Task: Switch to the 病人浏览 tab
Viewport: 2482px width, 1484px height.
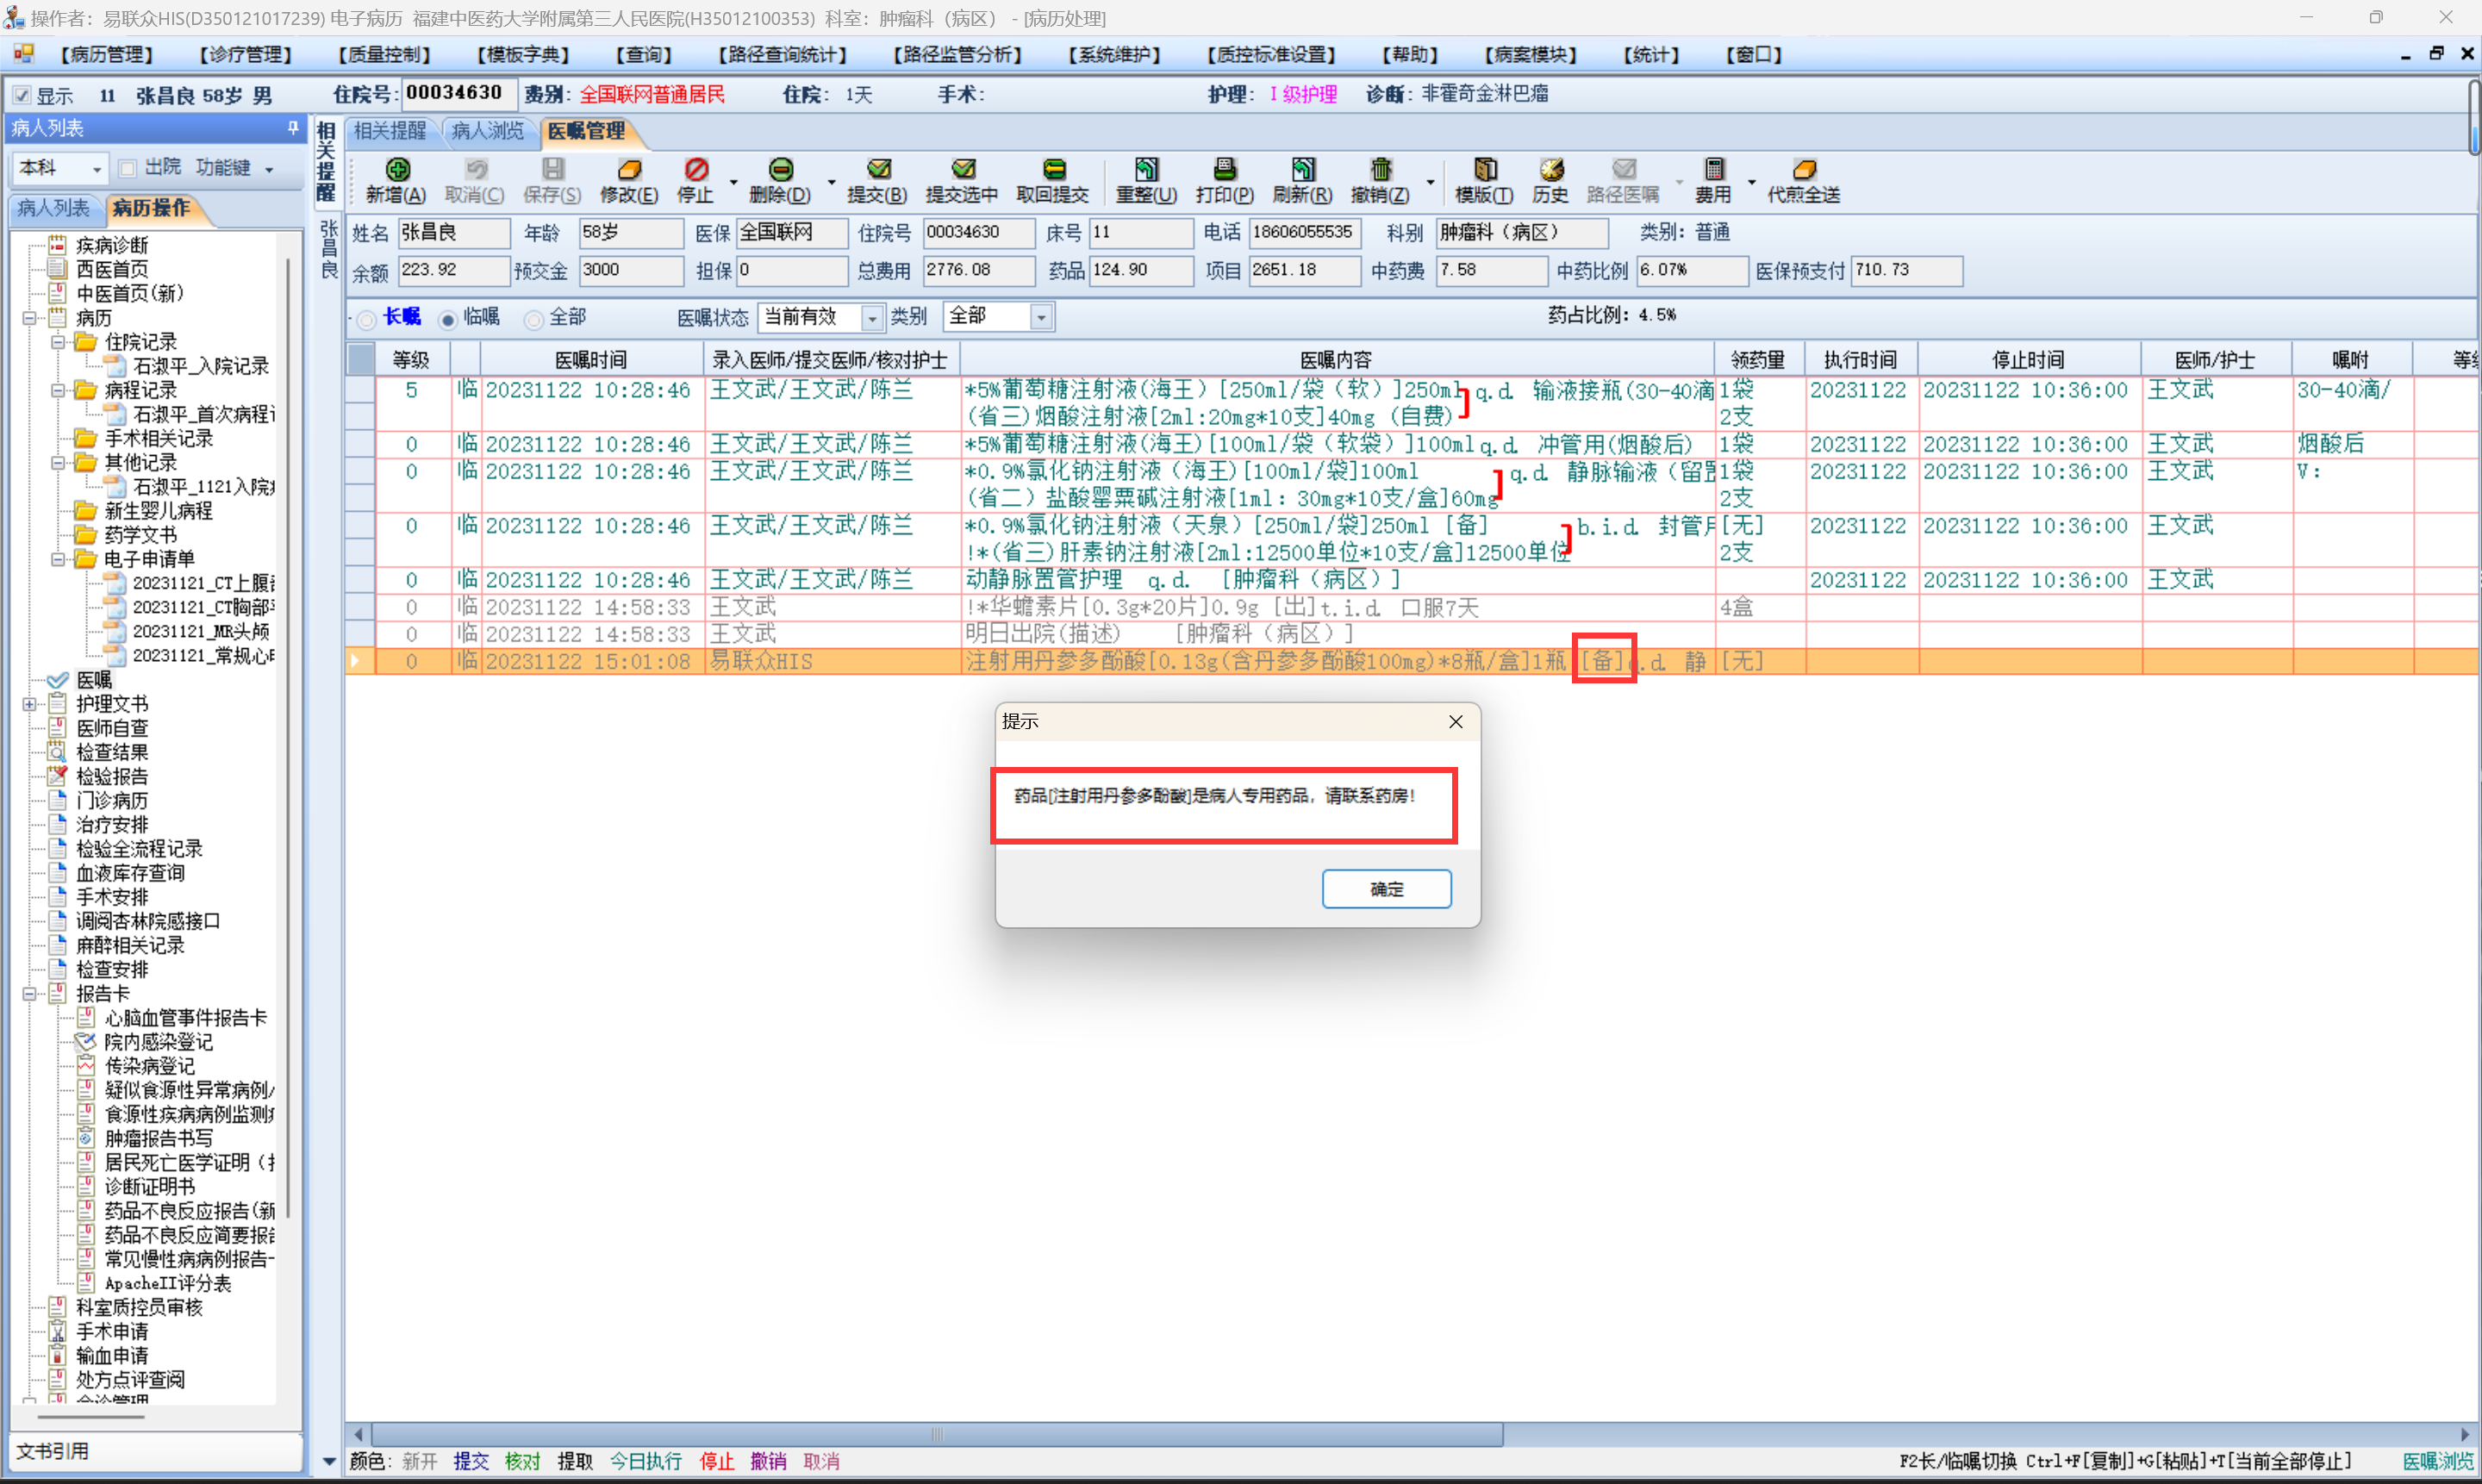Action: [x=487, y=131]
